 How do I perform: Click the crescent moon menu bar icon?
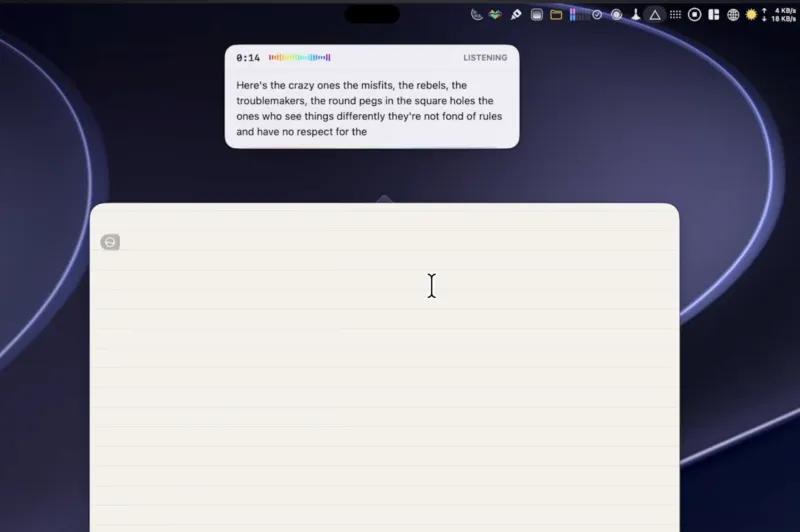(476, 15)
